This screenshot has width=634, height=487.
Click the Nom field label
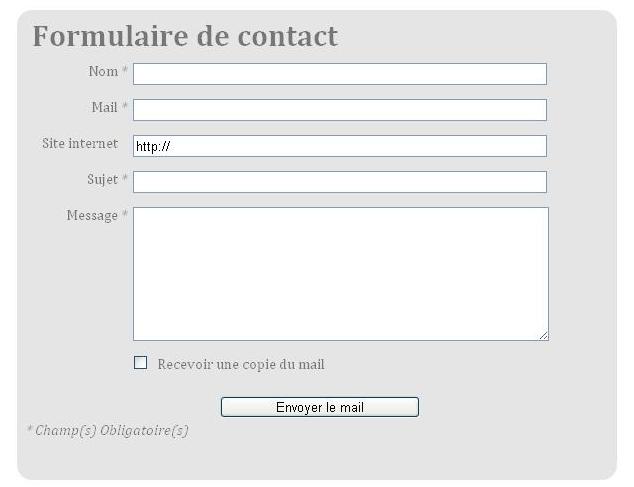tap(103, 71)
